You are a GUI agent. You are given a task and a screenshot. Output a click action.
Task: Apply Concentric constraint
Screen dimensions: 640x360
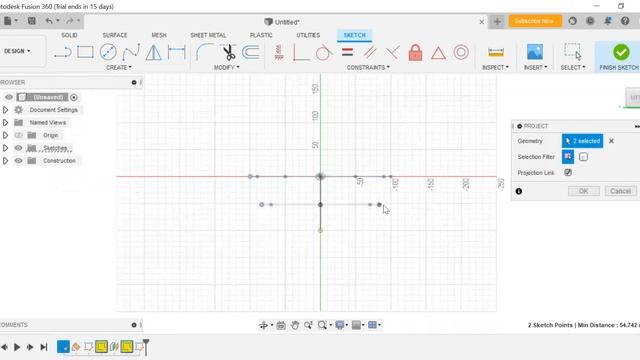pyautogui.click(x=461, y=52)
